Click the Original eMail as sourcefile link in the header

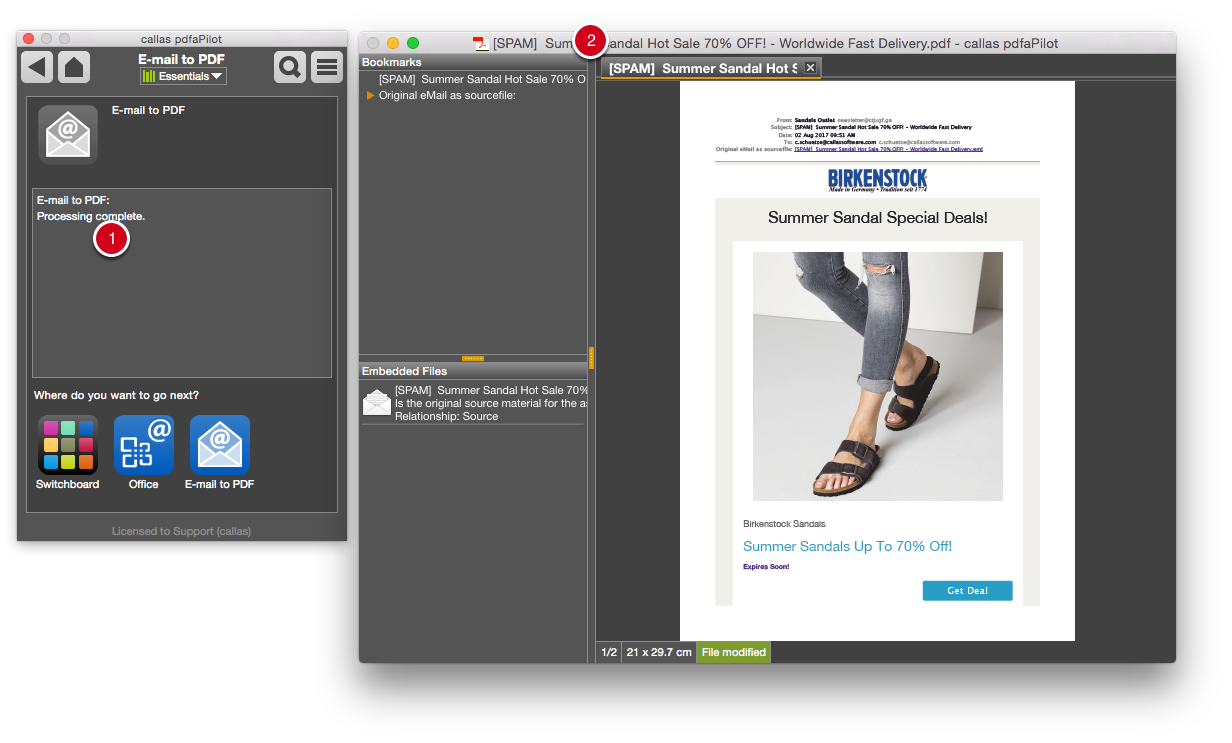pyautogui.click(x=888, y=149)
